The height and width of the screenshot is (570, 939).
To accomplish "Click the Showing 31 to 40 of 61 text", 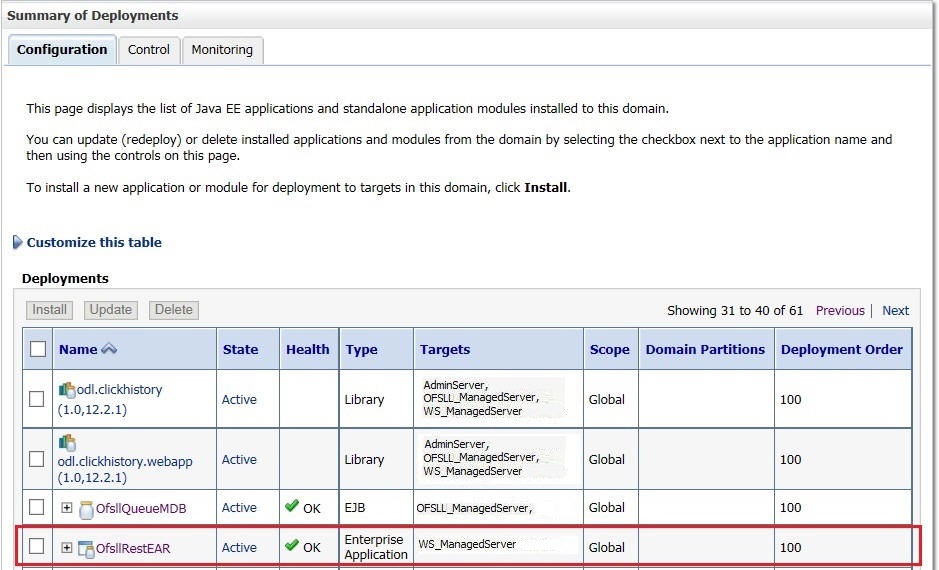I will (735, 311).
